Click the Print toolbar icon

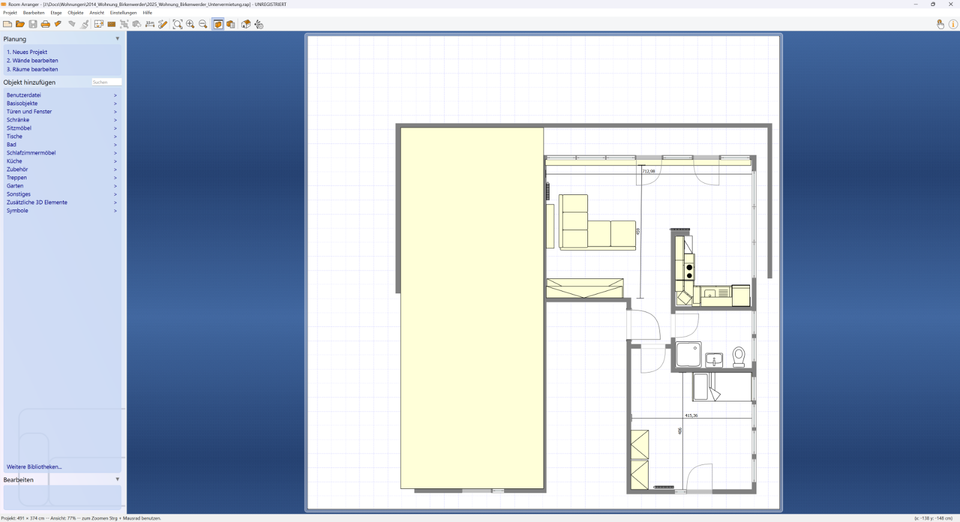pos(45,24)
